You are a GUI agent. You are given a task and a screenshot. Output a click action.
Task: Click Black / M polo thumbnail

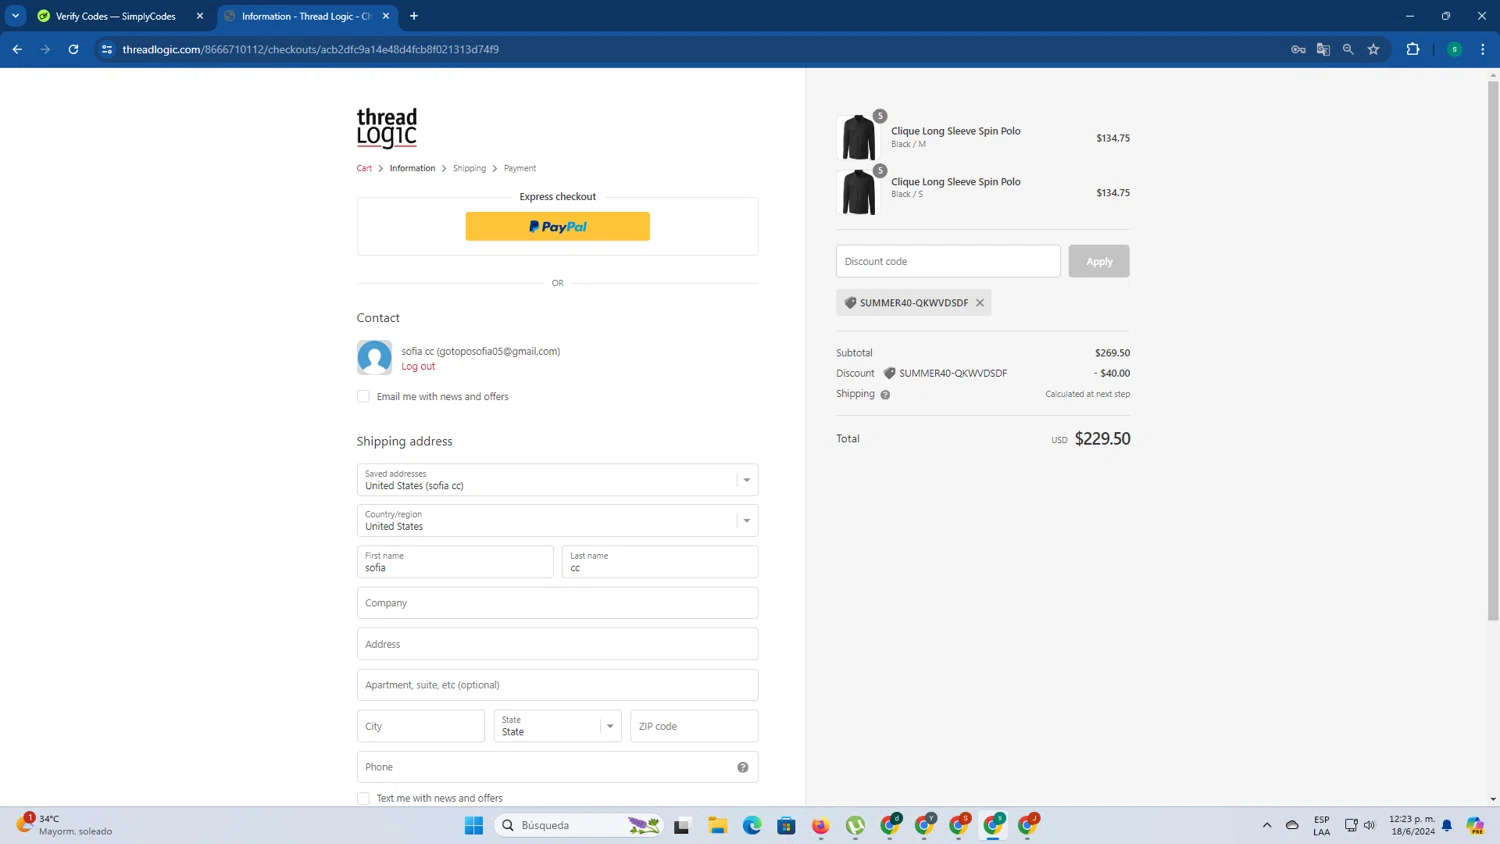tap(858, 138)
